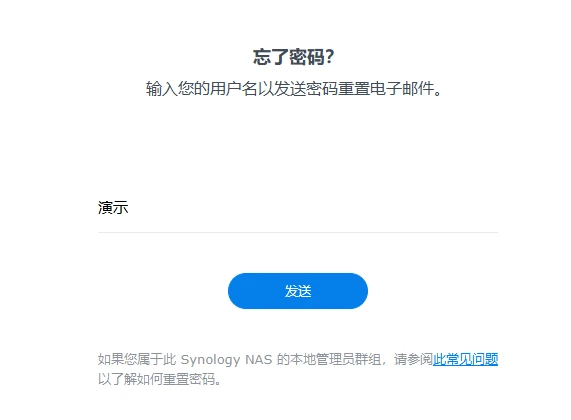This screenshot has height=420, width=571.
Task: Click the 密码 characters in the heading
Action: pos(307,57)
